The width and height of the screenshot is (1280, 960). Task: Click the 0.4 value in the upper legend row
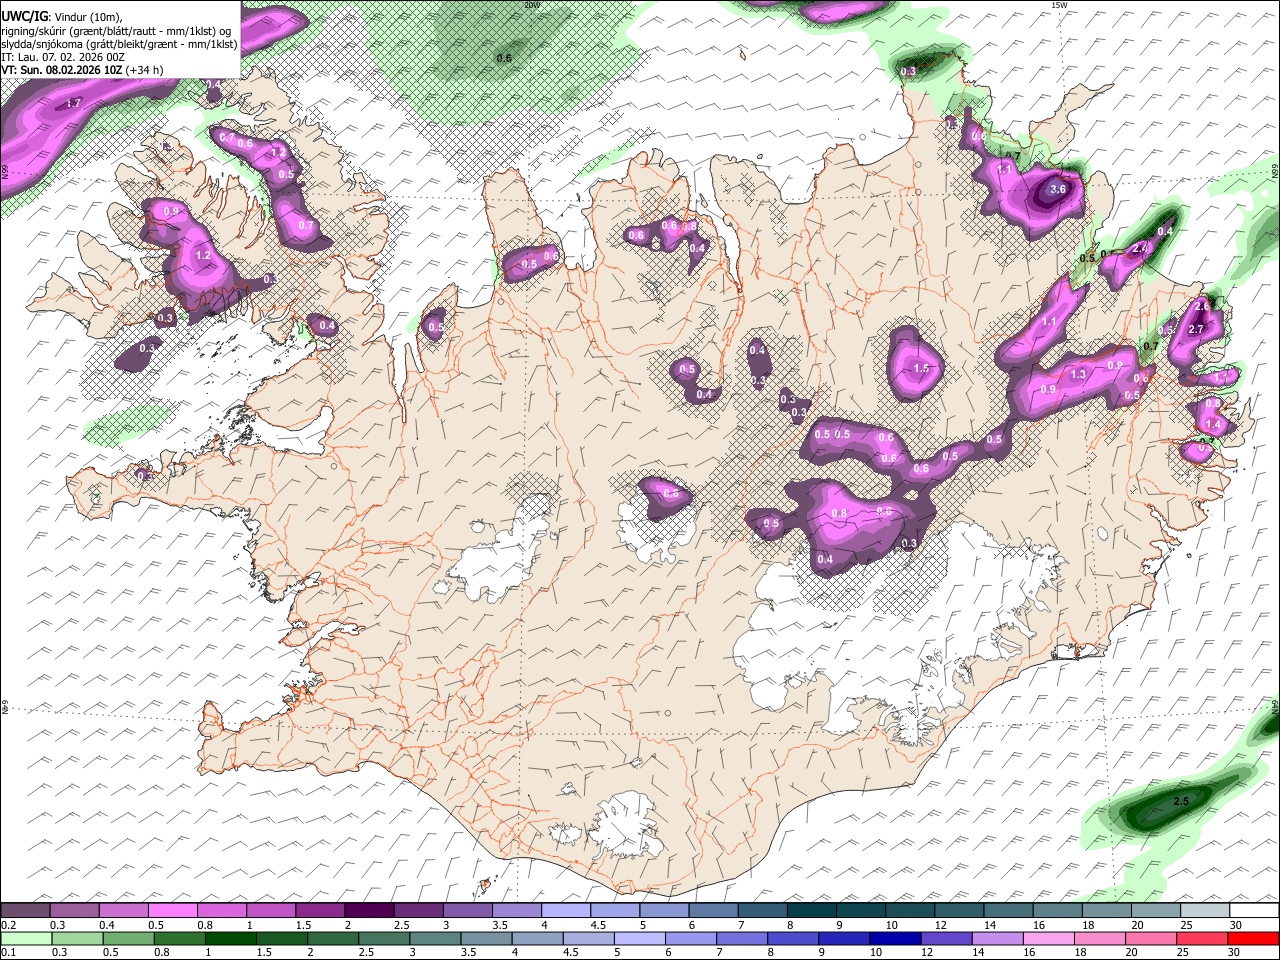click(x=107, y=925)
